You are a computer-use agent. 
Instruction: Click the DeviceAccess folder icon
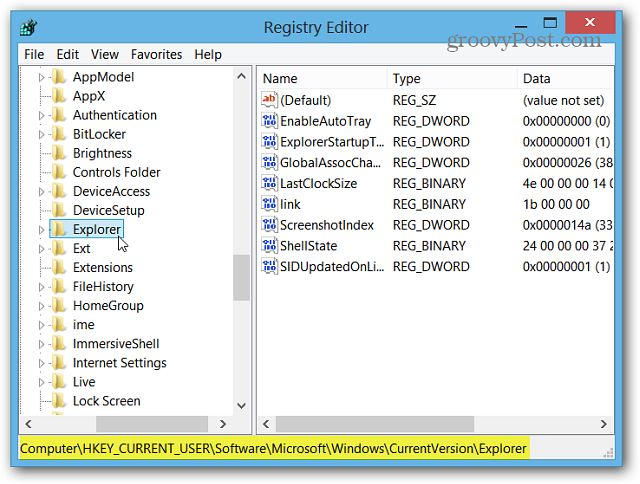(x=60, y=191)
